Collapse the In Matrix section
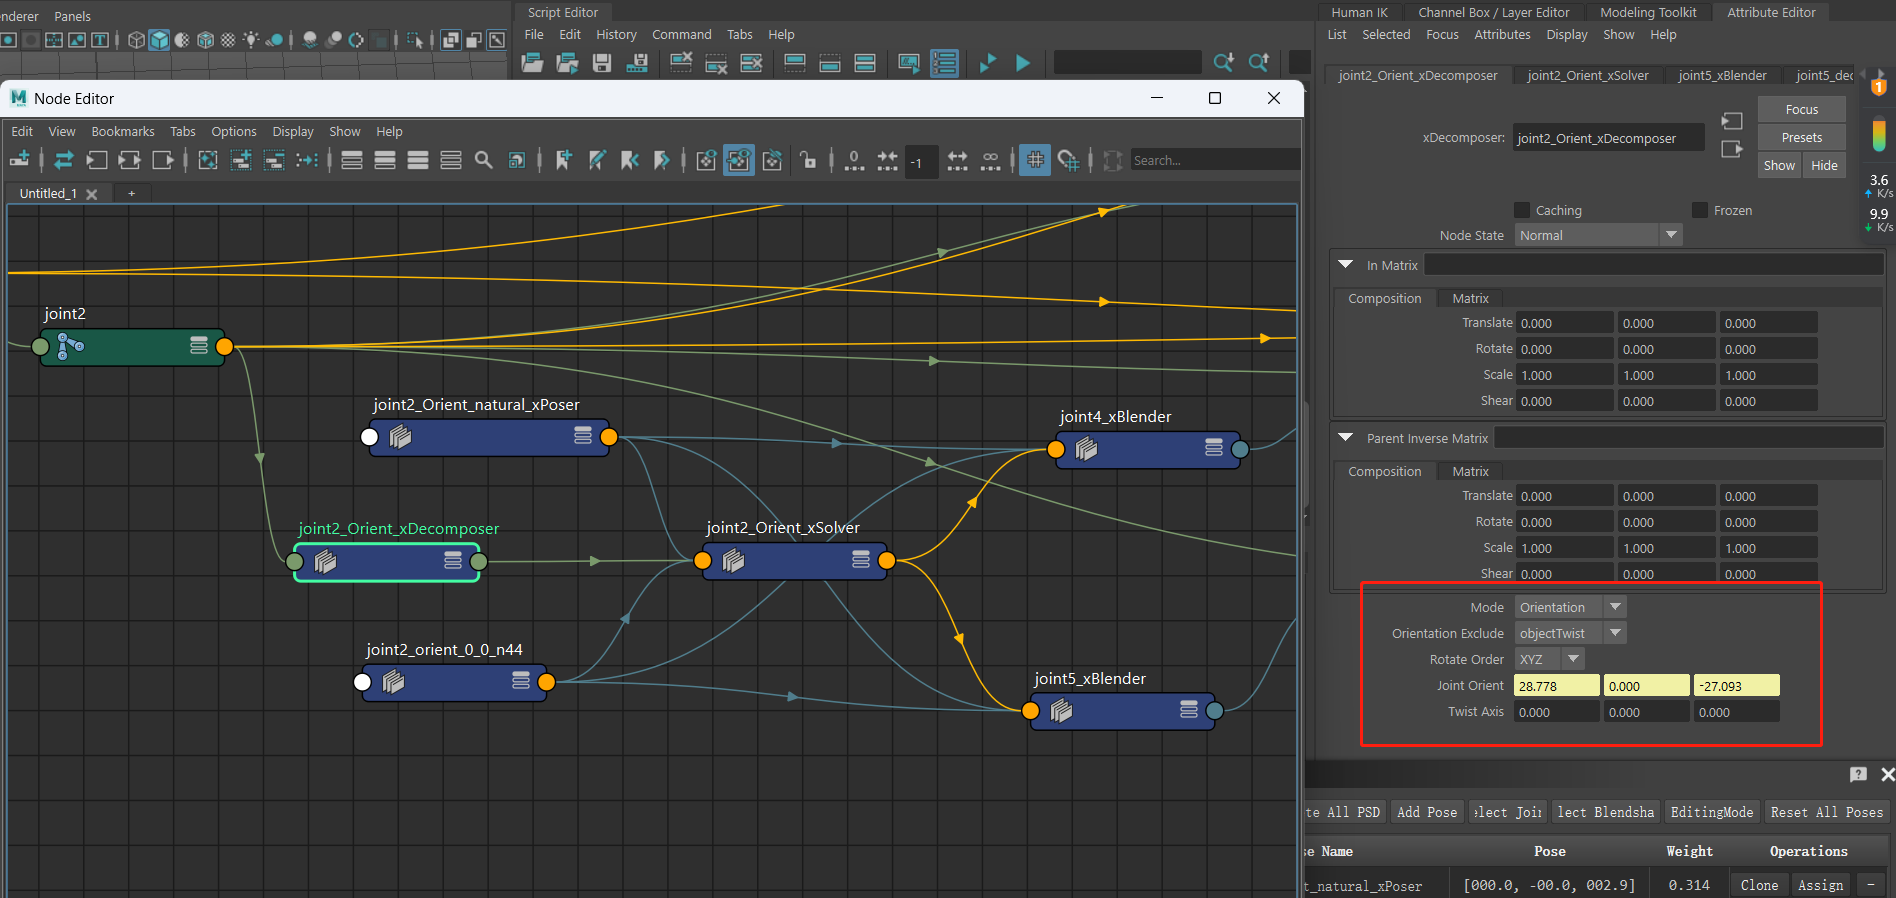 [1346, 265]
